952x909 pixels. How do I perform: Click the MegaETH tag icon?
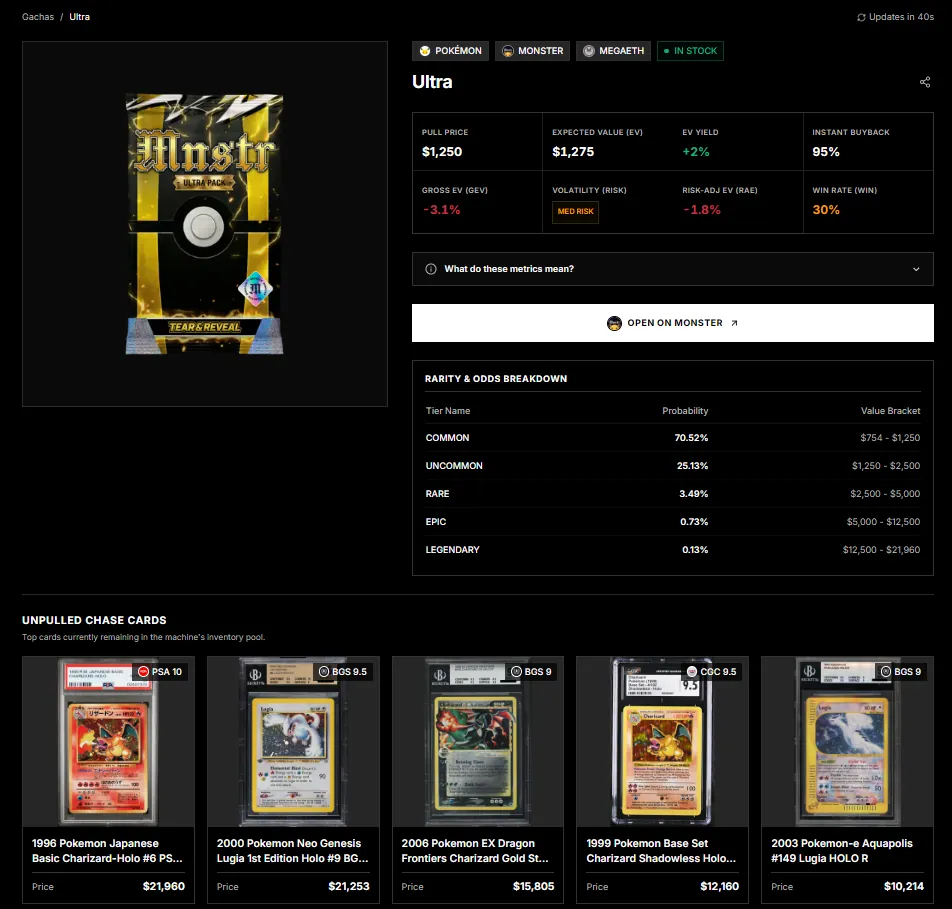coord(589,51)
